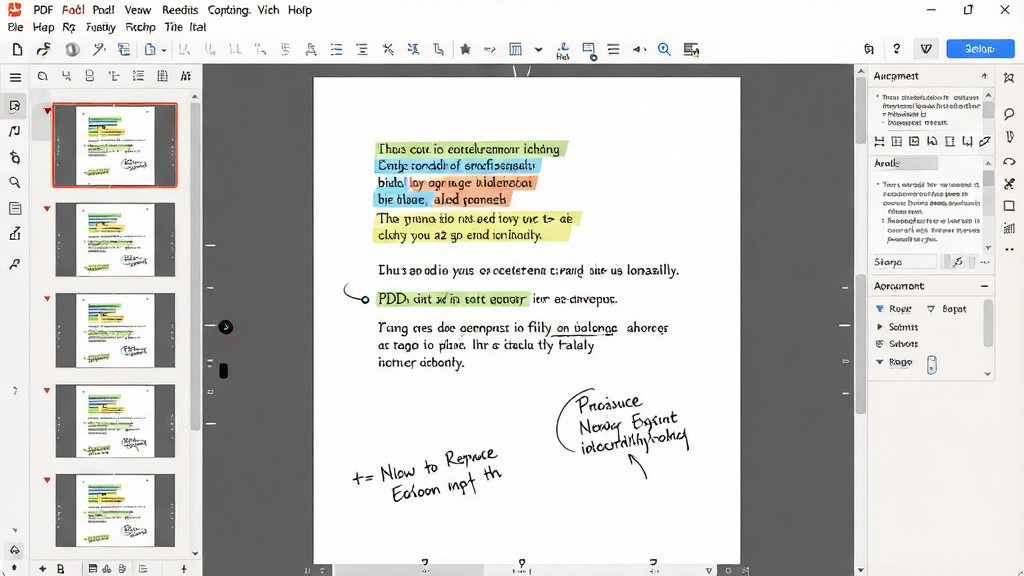
Task: Click the question mark help icon
Action: click(897, 49)
